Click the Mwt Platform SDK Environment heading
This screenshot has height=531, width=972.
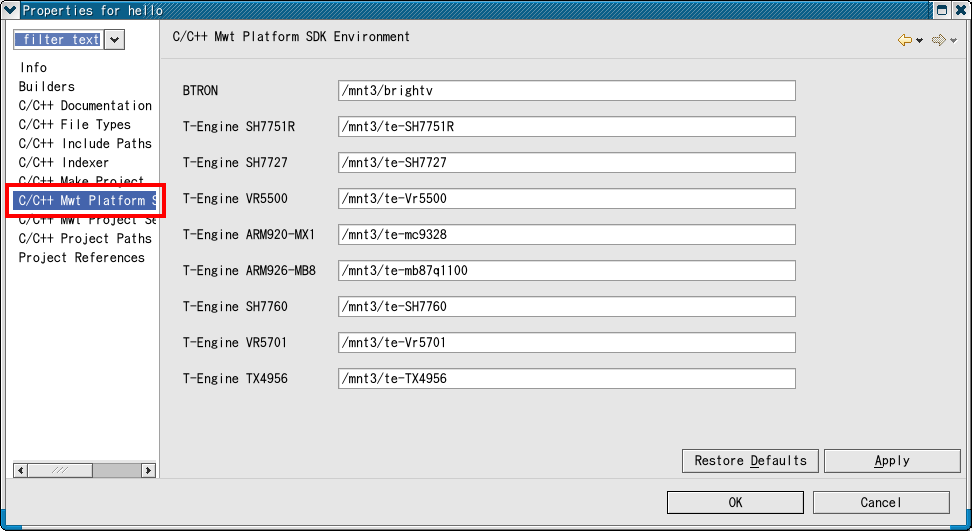291,37
